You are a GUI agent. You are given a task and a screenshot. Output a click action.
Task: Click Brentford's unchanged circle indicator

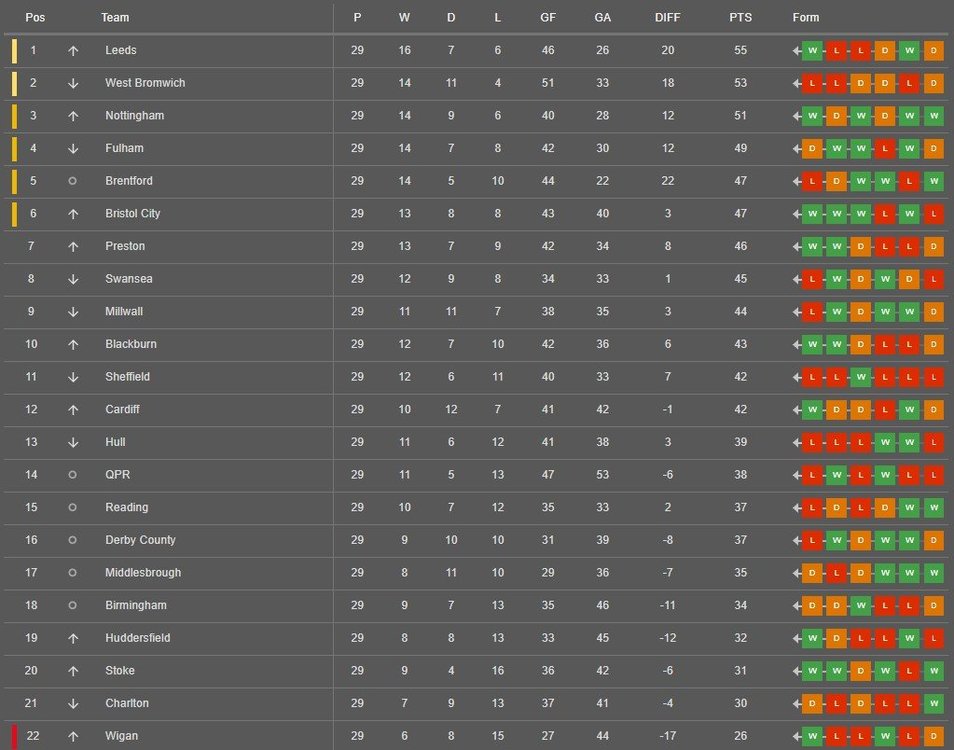72,181
